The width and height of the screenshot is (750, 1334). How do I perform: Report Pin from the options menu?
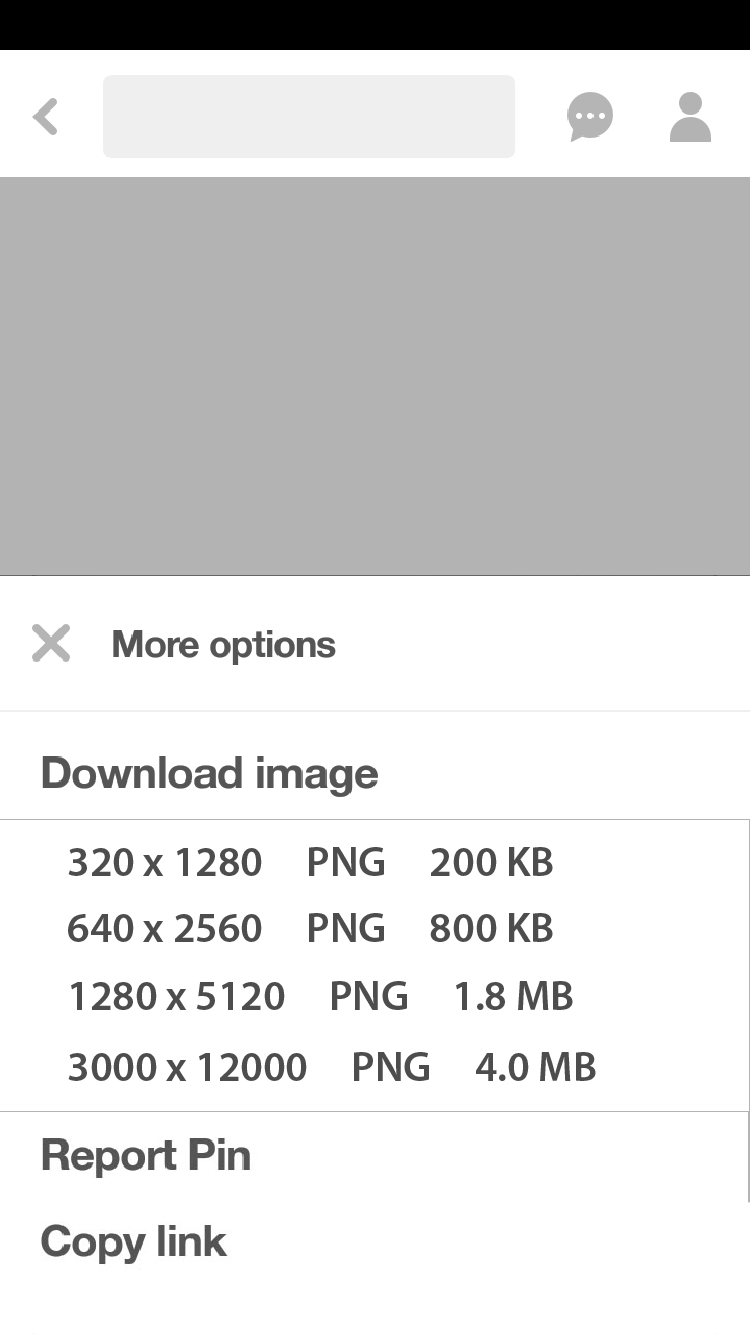[x=146, y=1156]
